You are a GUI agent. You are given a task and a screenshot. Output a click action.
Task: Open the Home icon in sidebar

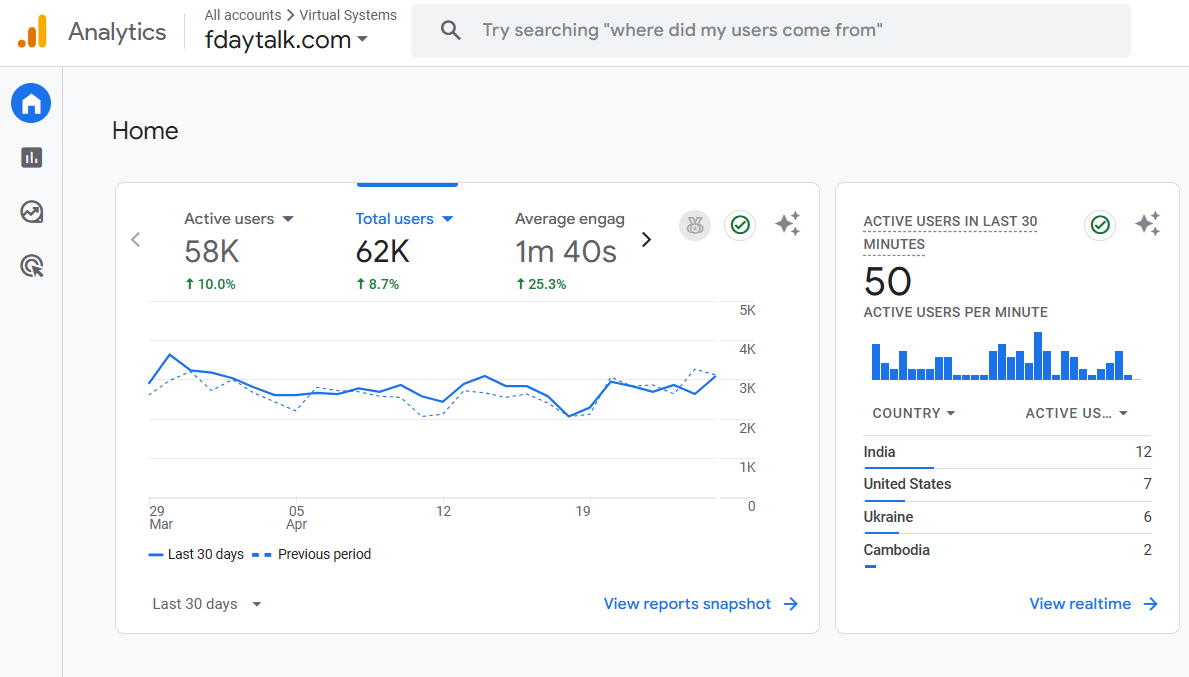pyautogui.click(x=31, y=103)
